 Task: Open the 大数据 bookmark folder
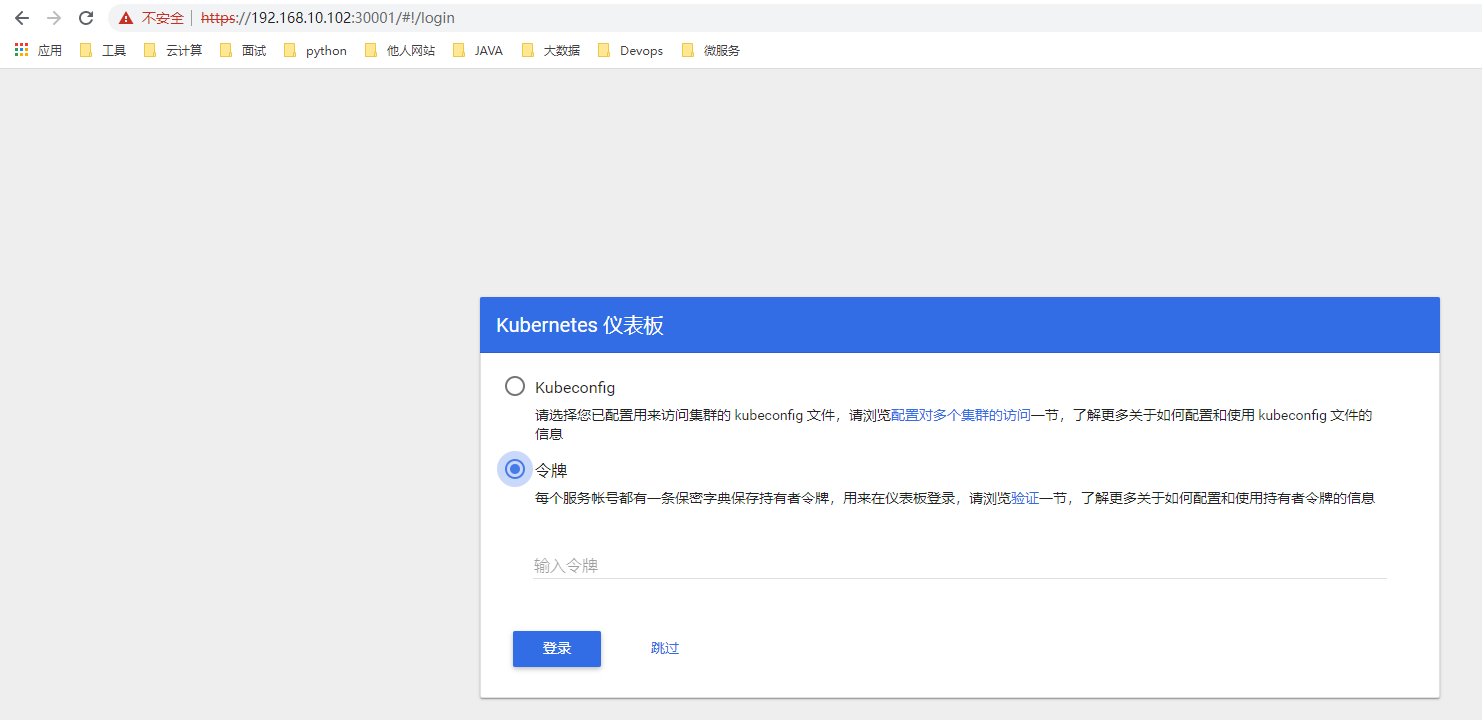(x=551, y=50)
